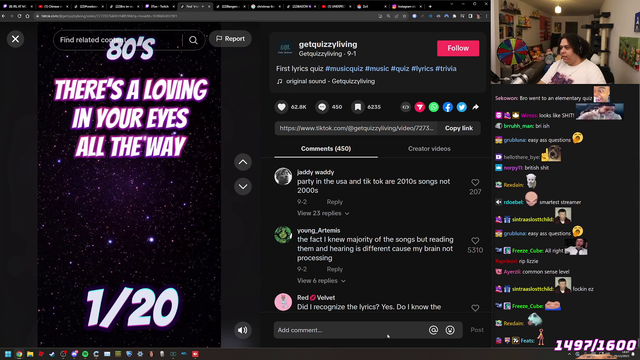Share the video to WhatsApp
Screen dimensions: 640x360
coord(433,107)
